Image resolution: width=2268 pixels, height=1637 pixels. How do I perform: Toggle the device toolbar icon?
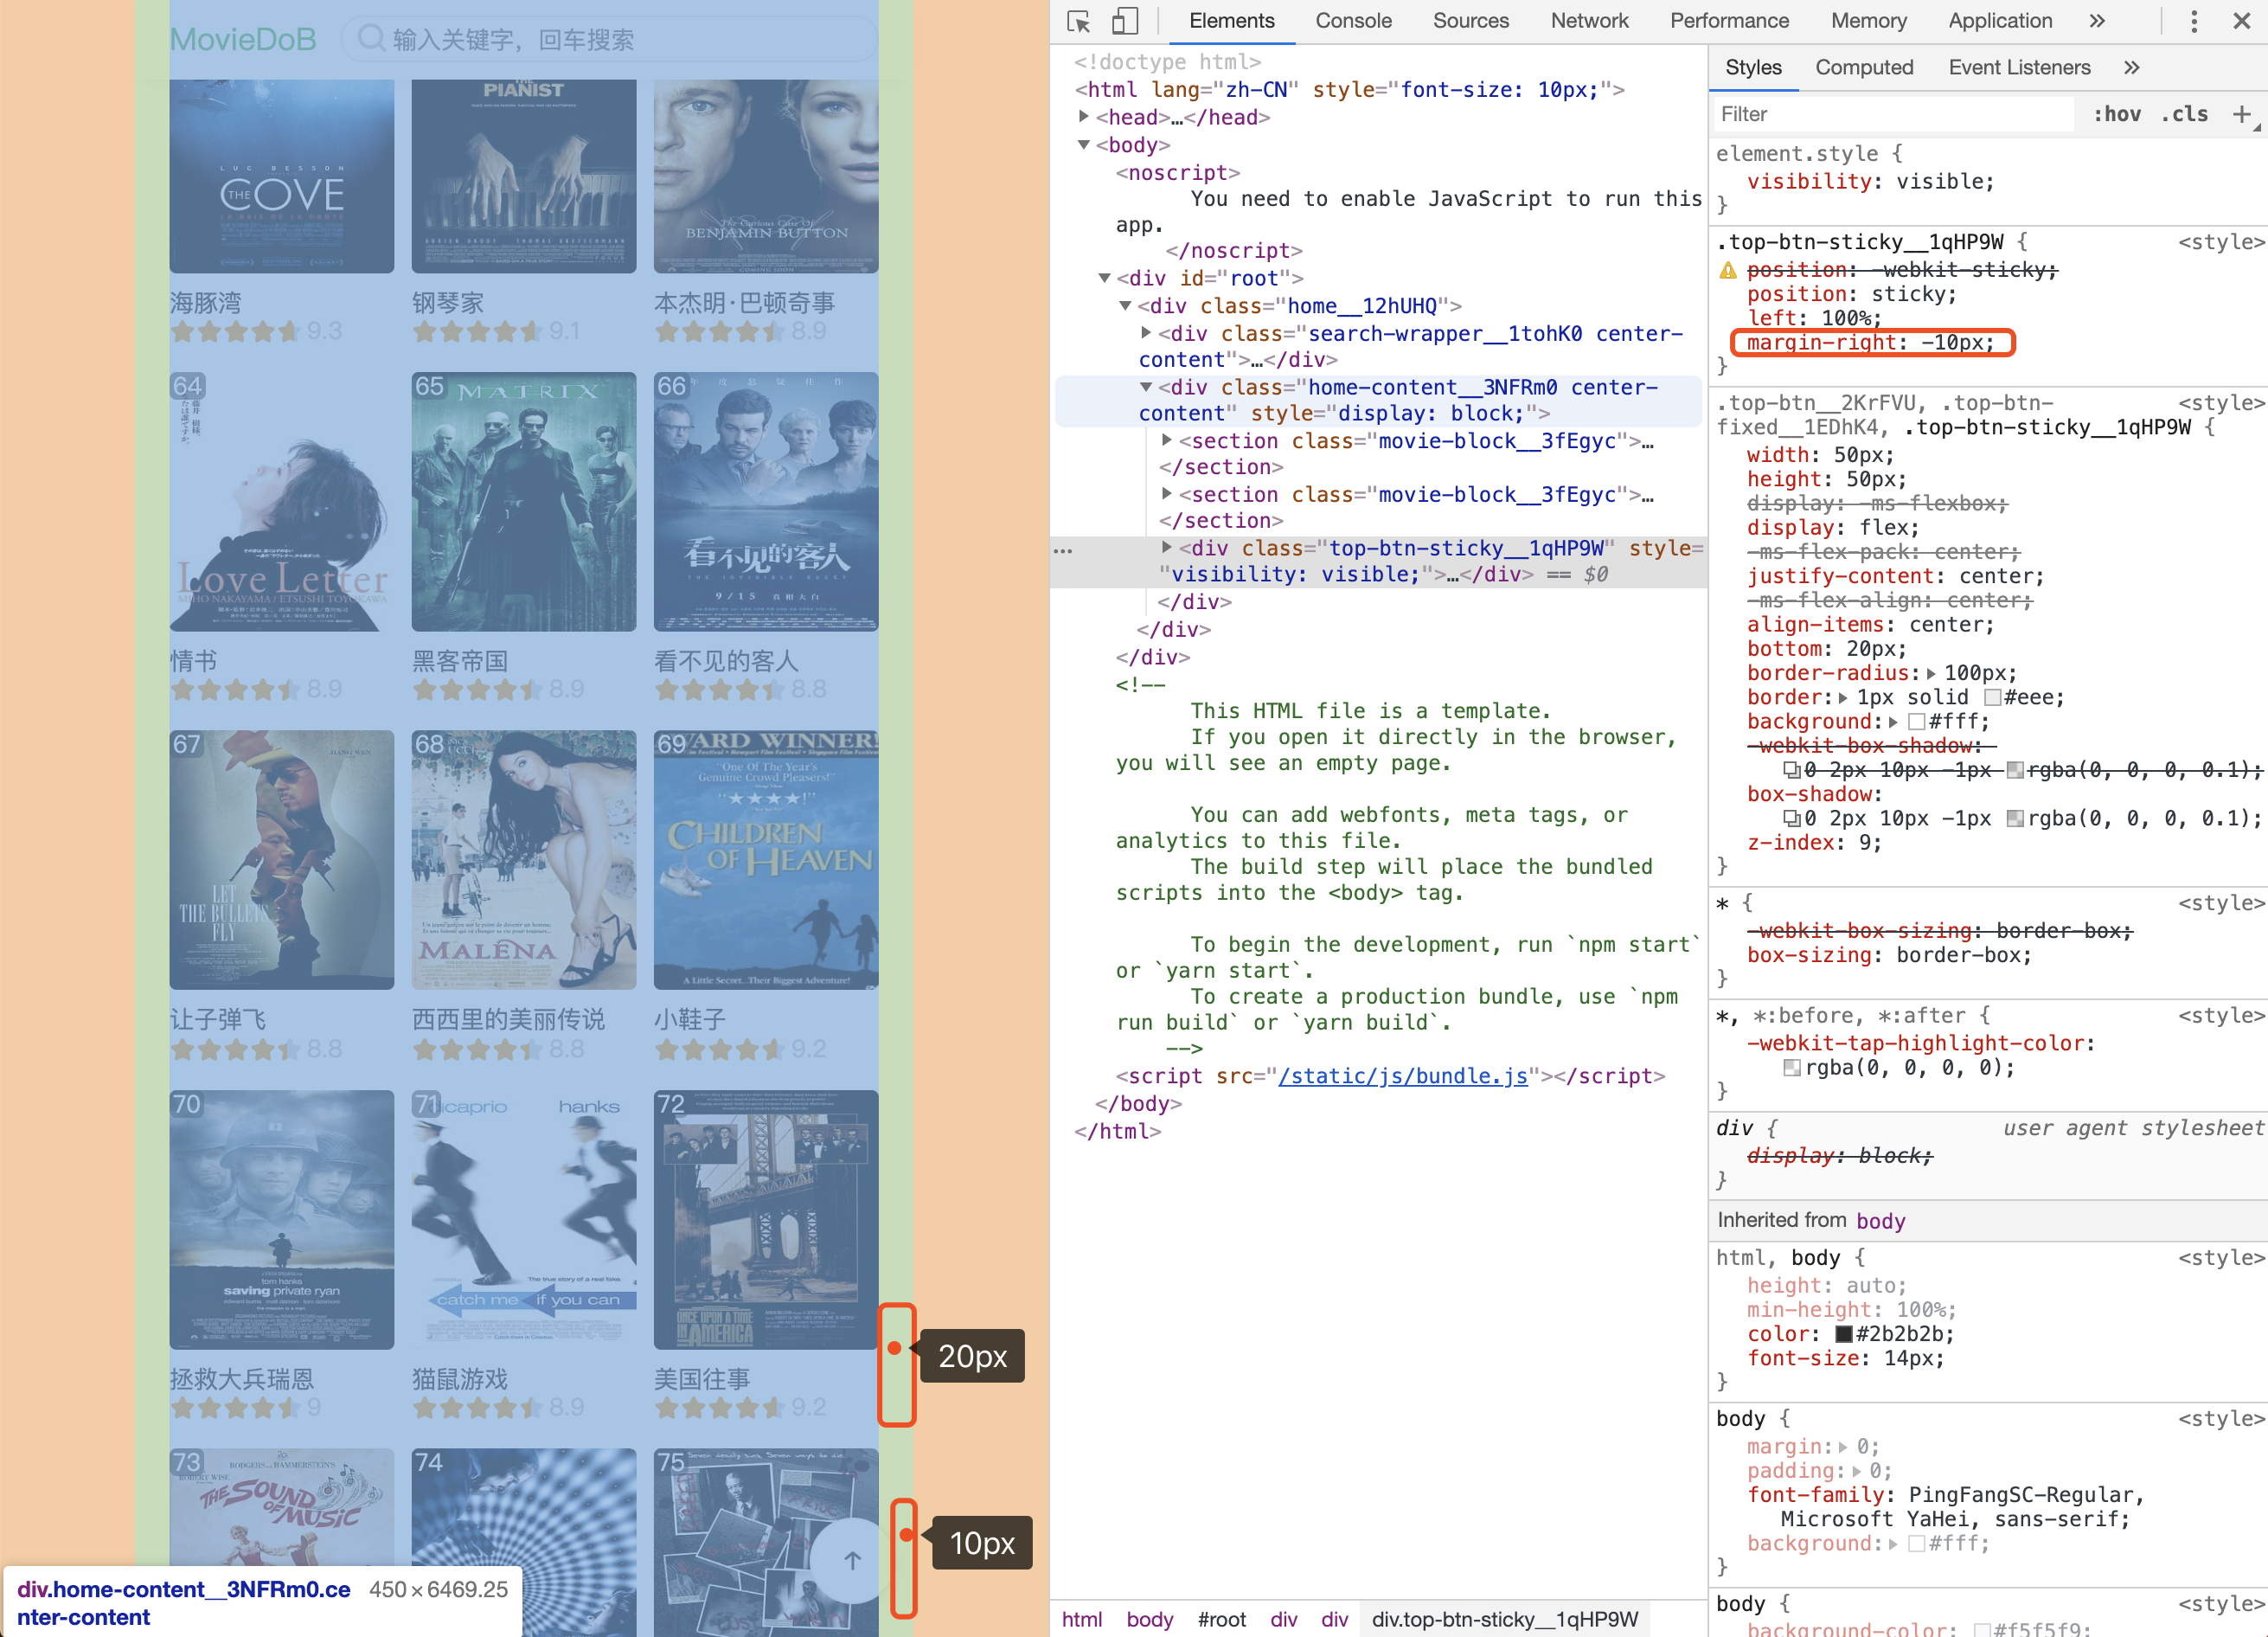tap(1125, 21)
